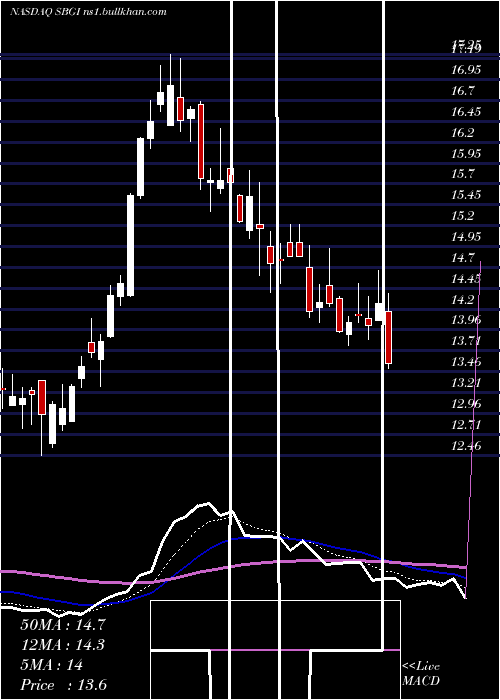The width and height of the screenshot is (500, 700).
Task: Click the 14.45 price axis label
Action: (x=466, y=279)
